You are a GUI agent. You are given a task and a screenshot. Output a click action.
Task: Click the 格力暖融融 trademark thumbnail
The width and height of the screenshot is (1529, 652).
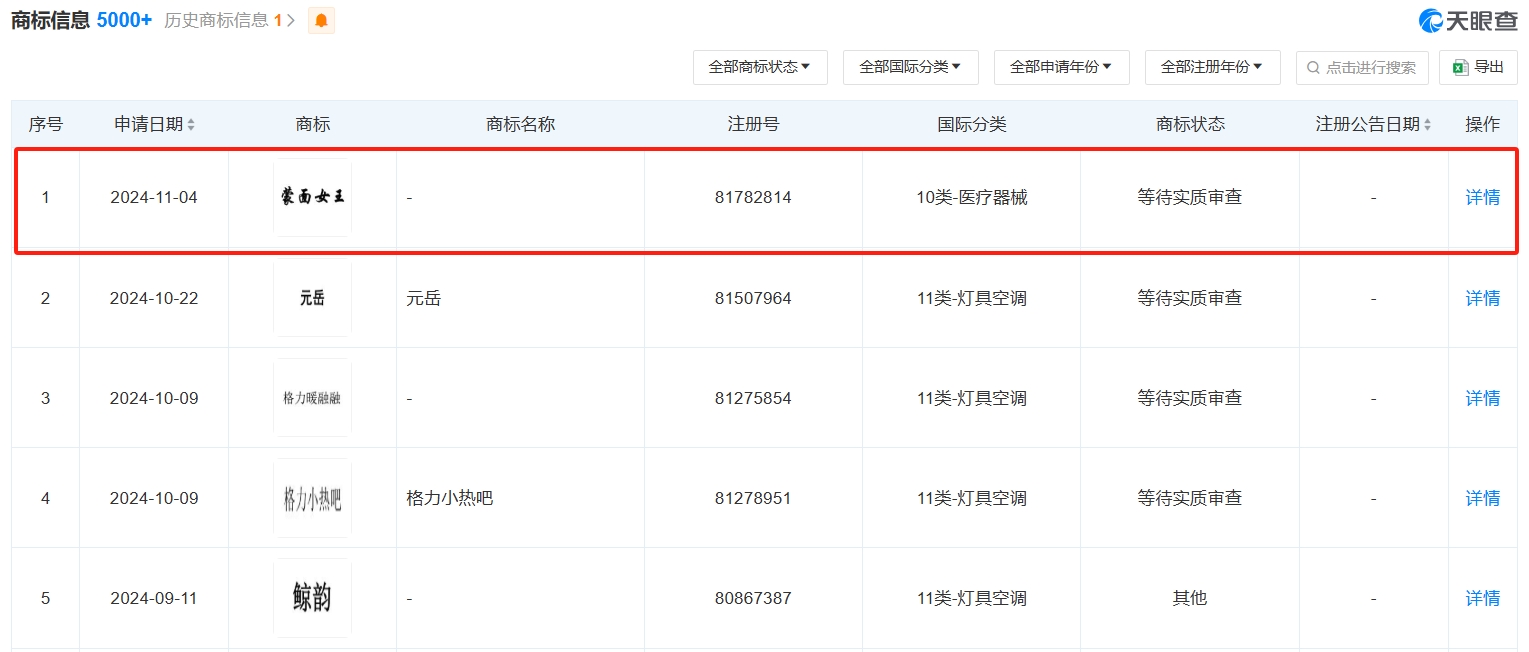[312, 398]
